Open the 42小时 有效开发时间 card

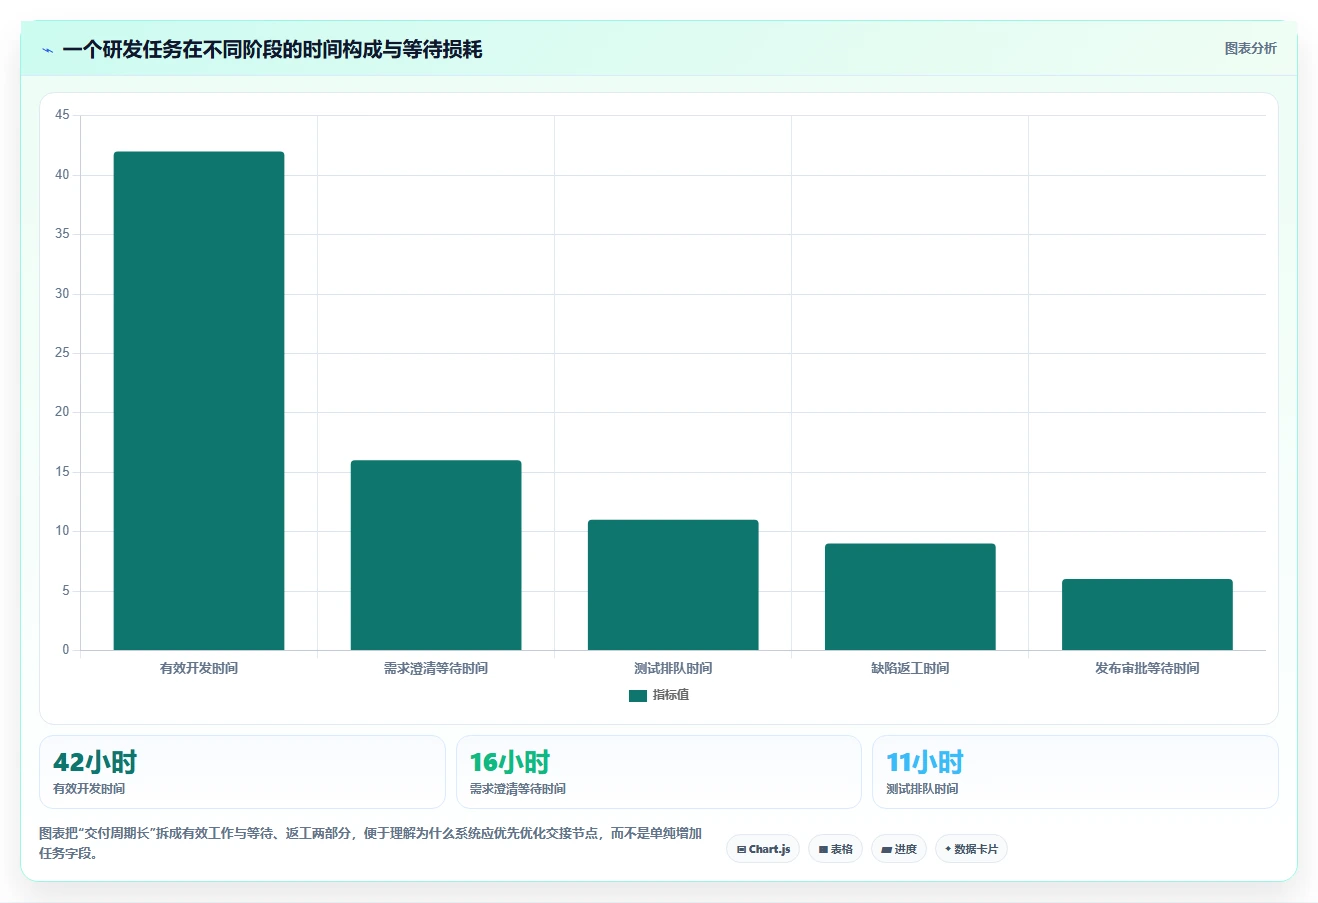(242, 772)
